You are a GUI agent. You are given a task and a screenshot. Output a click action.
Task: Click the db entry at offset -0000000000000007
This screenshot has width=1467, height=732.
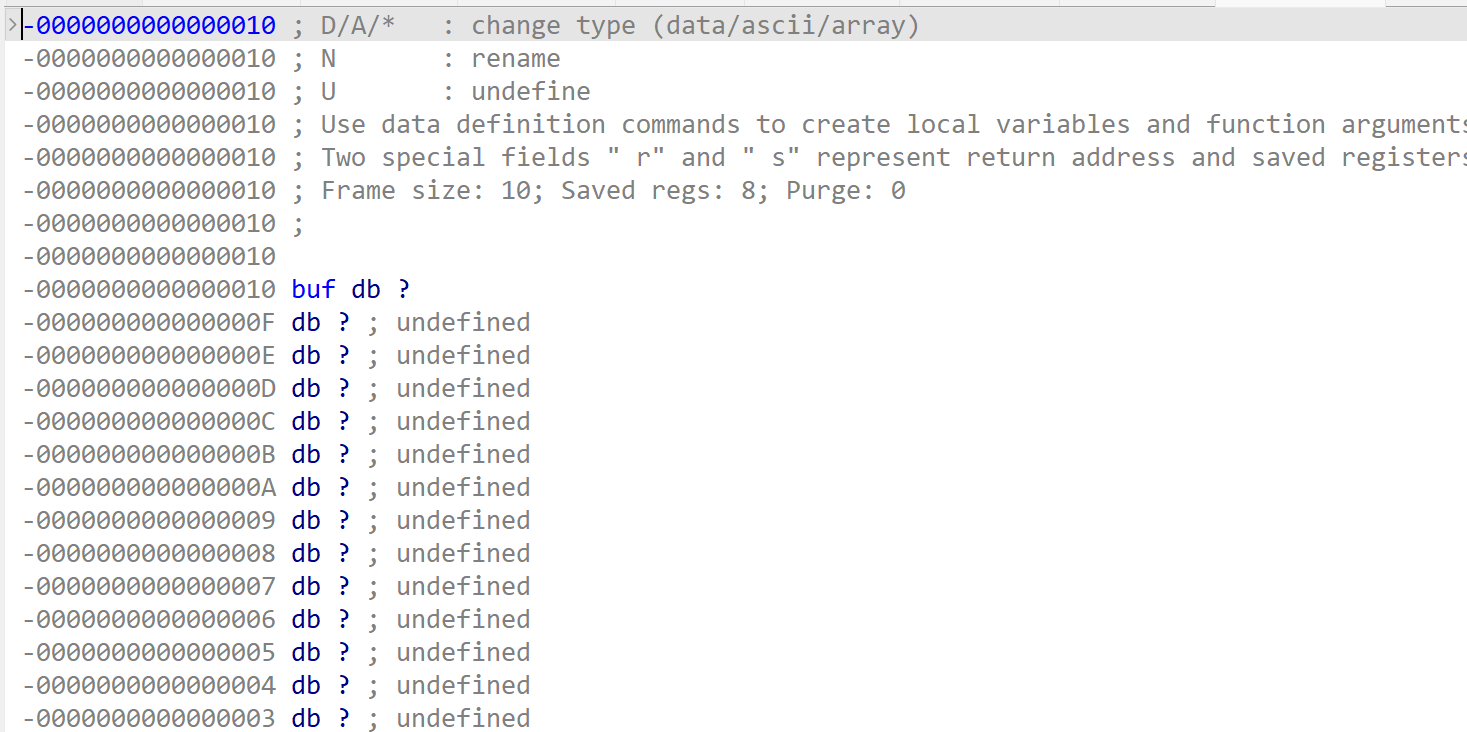[276, 586]
